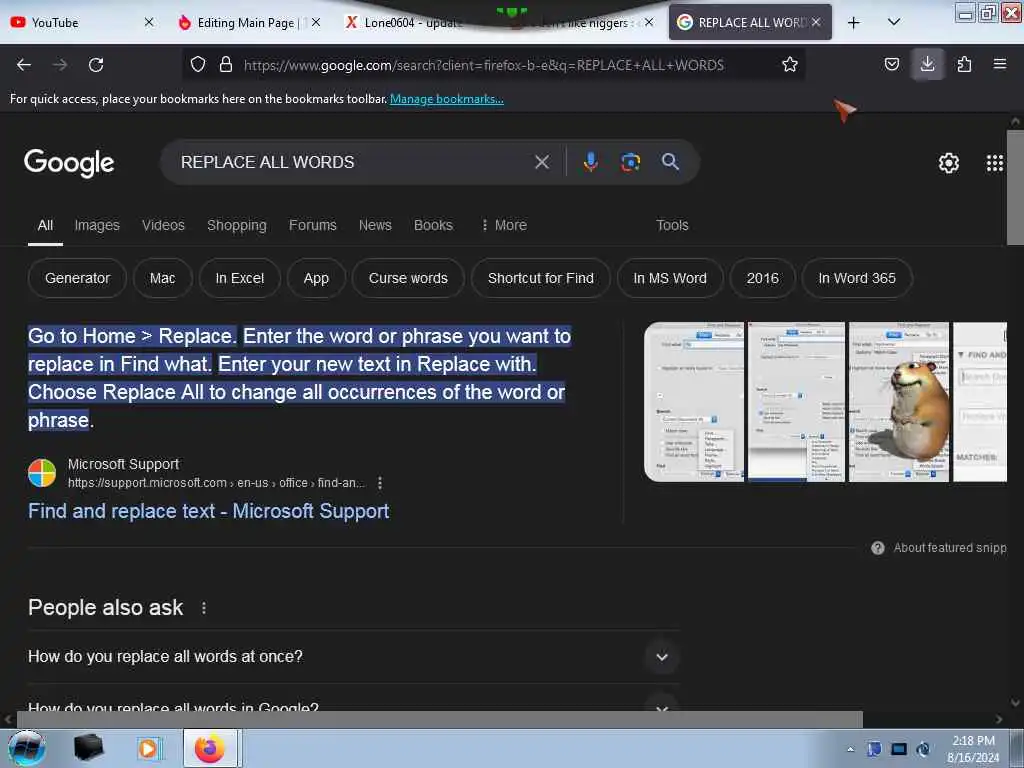Click the Firefox taskbar icon
The width and height of the screenshot is (1024, 768).
click(210, 748)
